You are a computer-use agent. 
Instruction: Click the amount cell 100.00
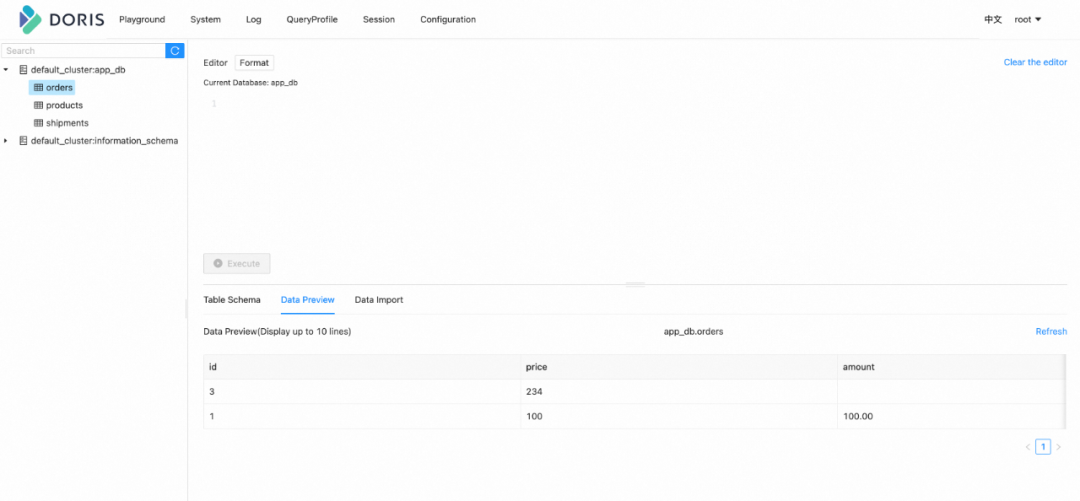(x=952, y=417)
